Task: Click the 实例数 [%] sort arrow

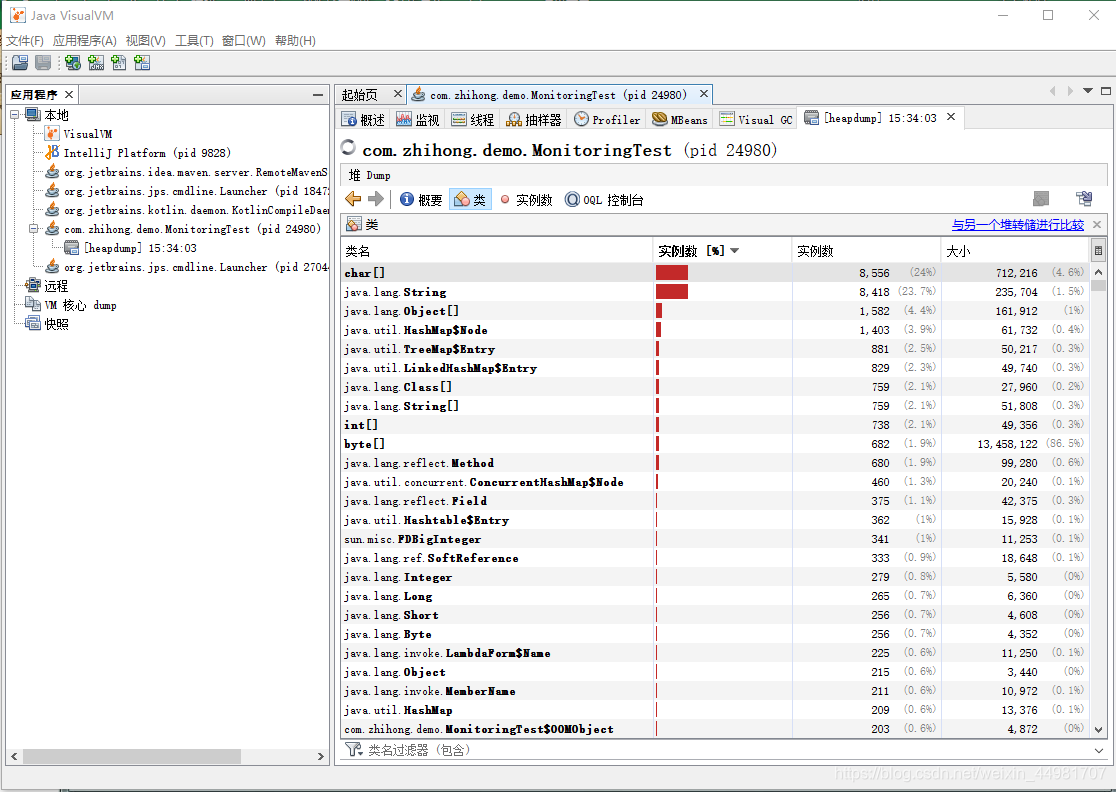Action: tap(735, 251)
